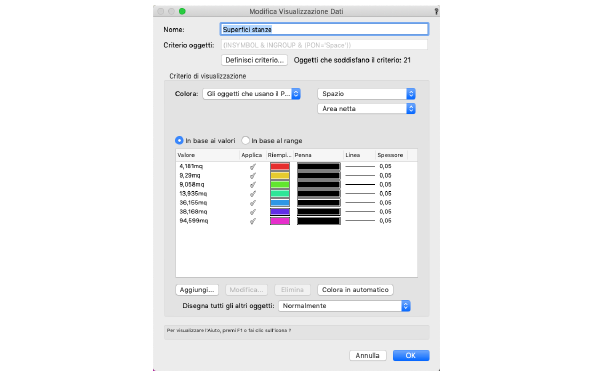Image resolution: width=593 pixels, height=377 pixels.
Task: Select the 94,599mq value row
Action: [x=296, y=221]
